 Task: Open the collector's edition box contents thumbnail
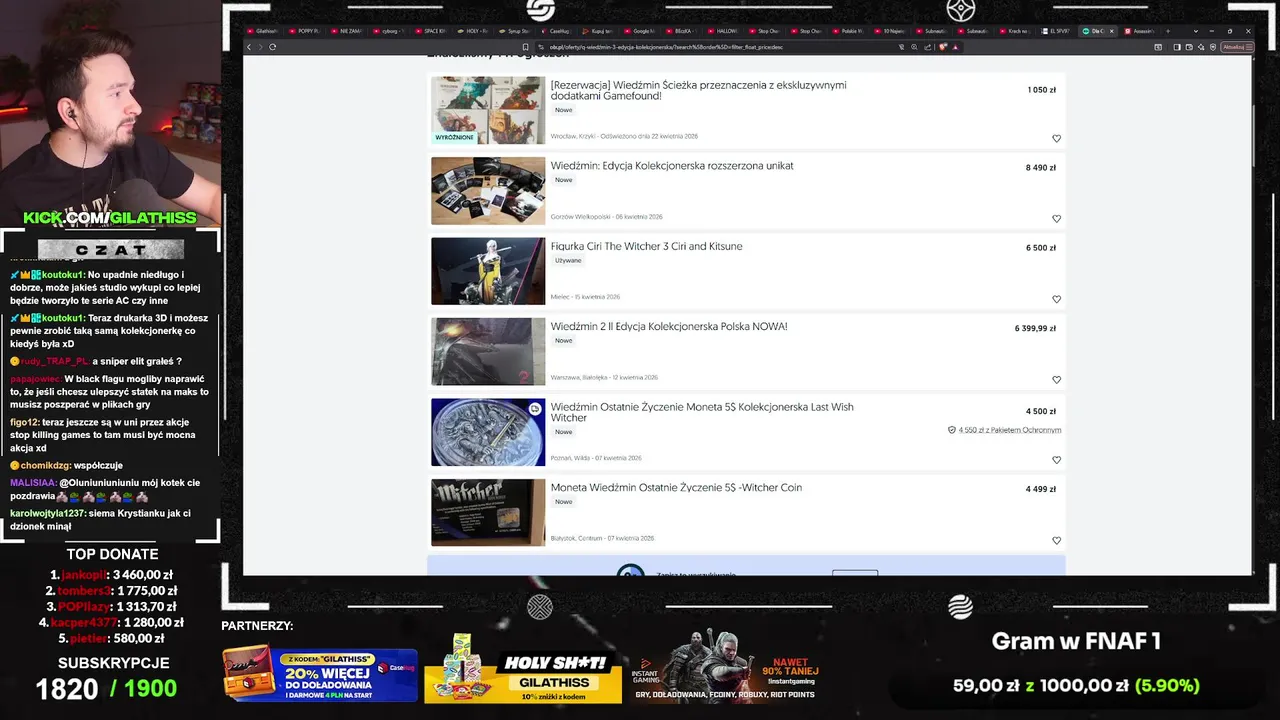488,190
